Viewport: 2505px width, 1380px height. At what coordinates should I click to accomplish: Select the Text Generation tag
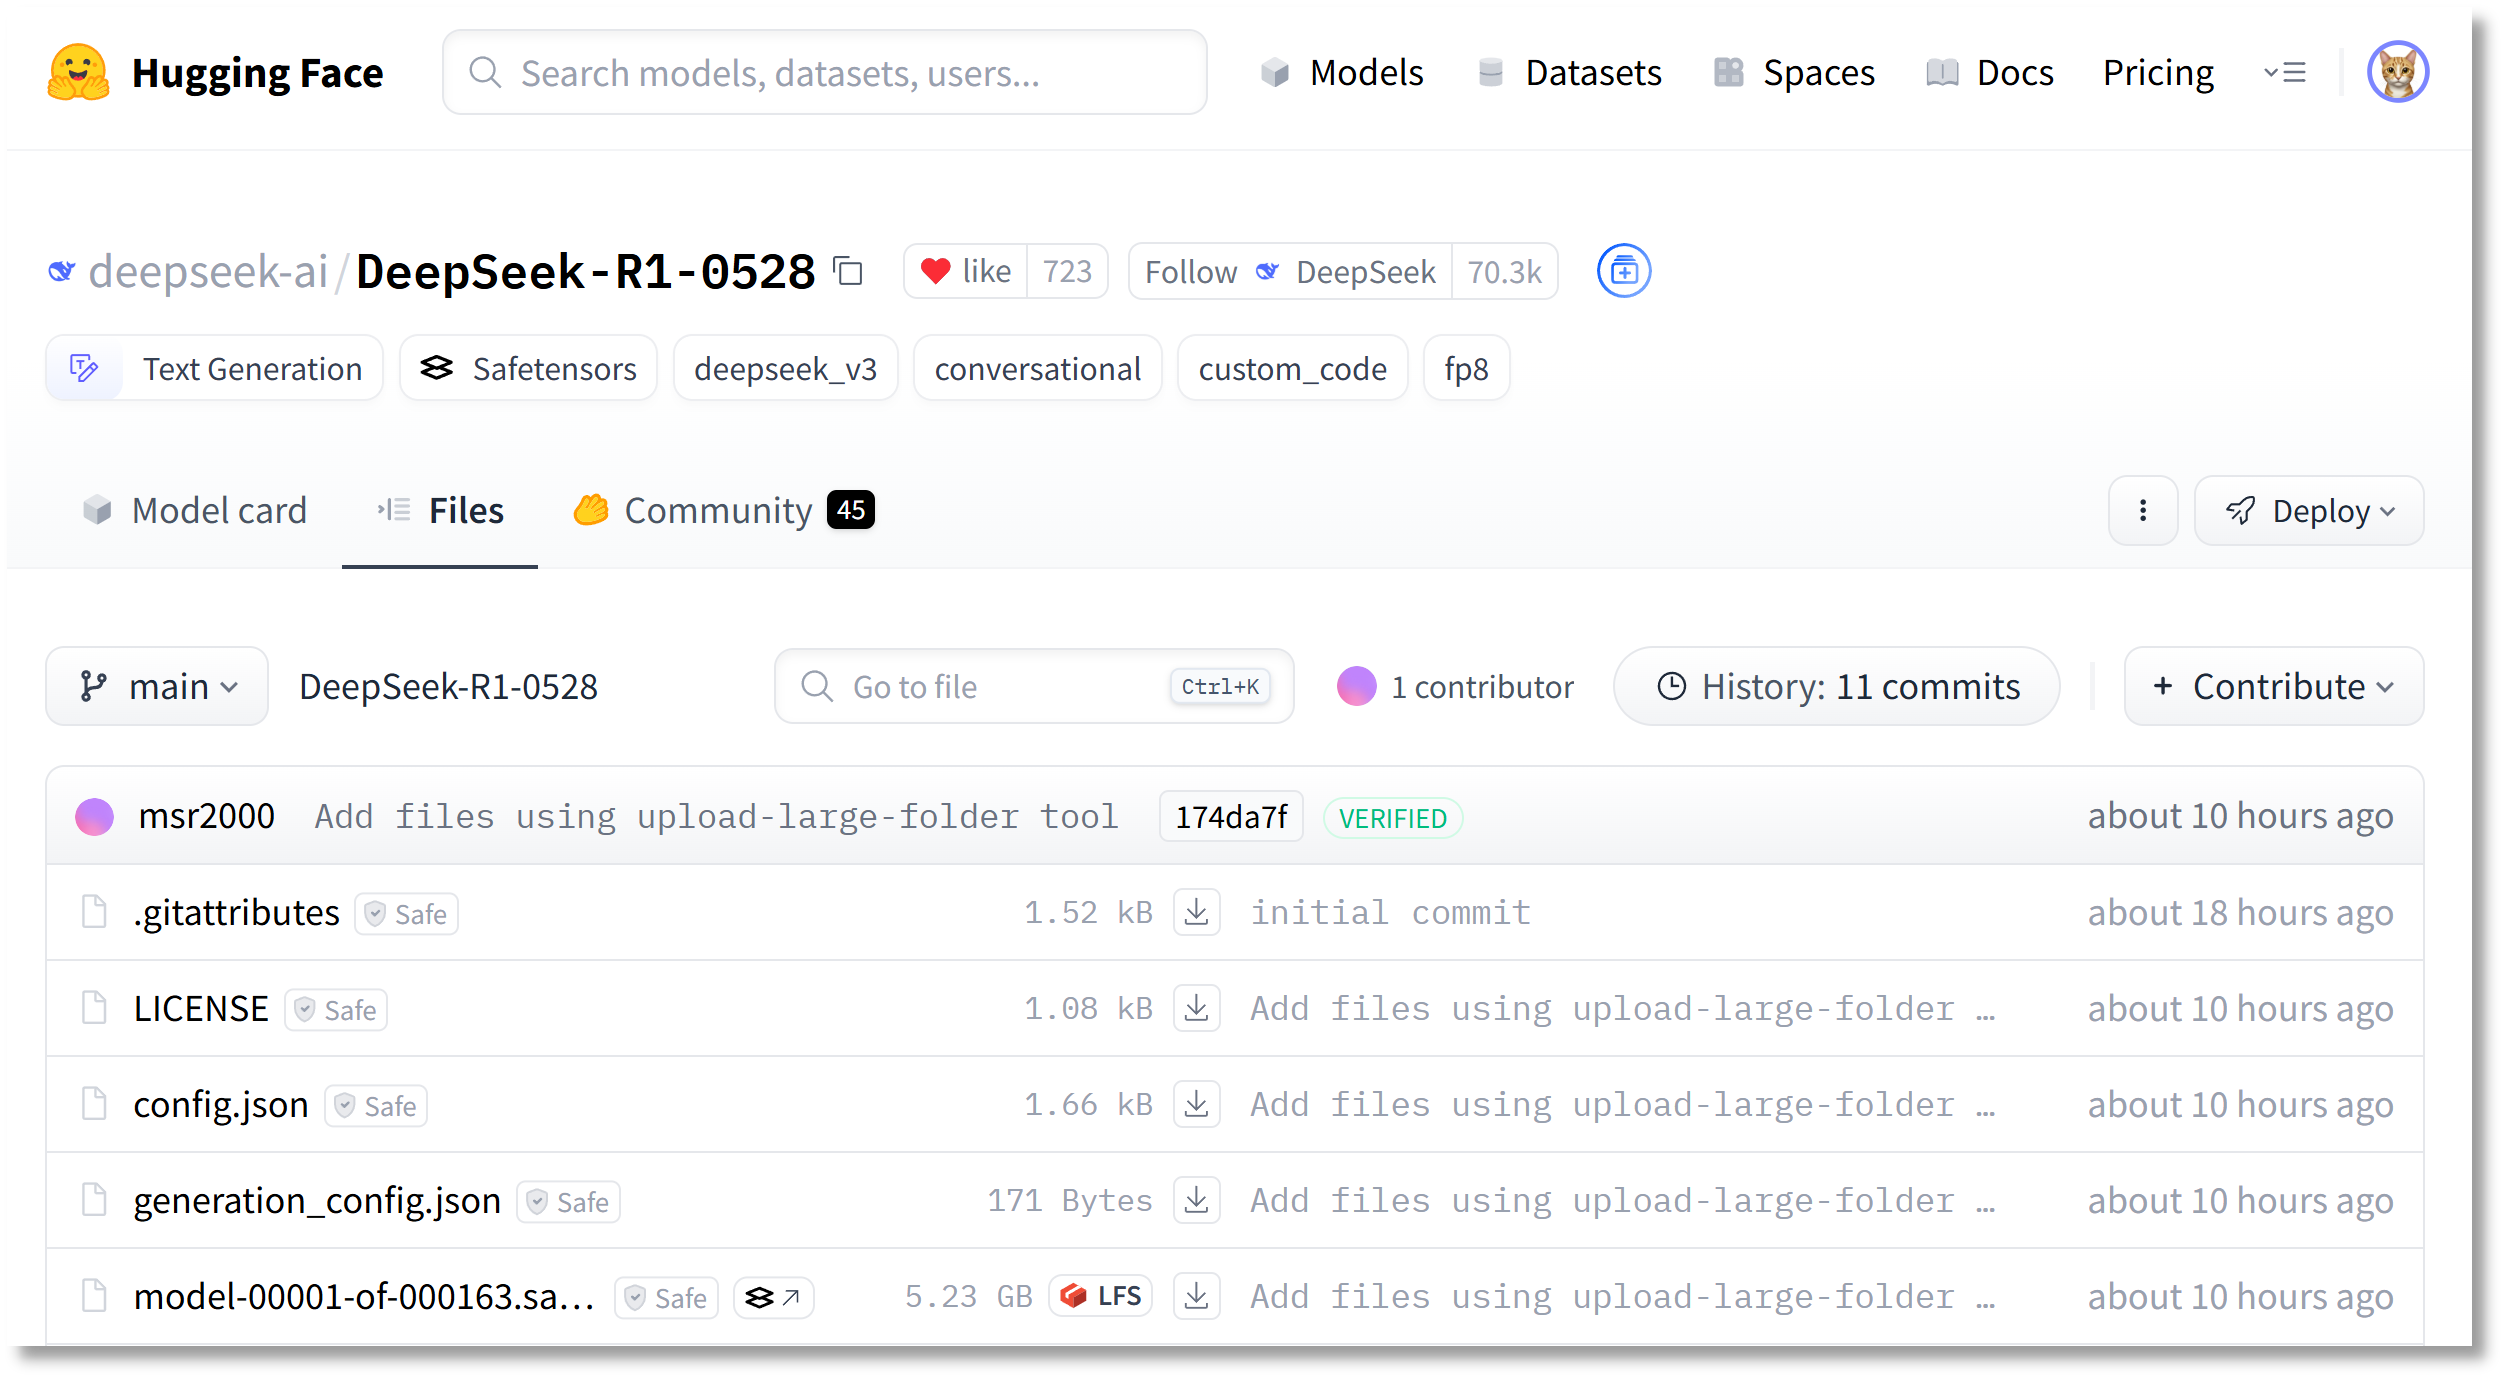(x=215, y=368)
